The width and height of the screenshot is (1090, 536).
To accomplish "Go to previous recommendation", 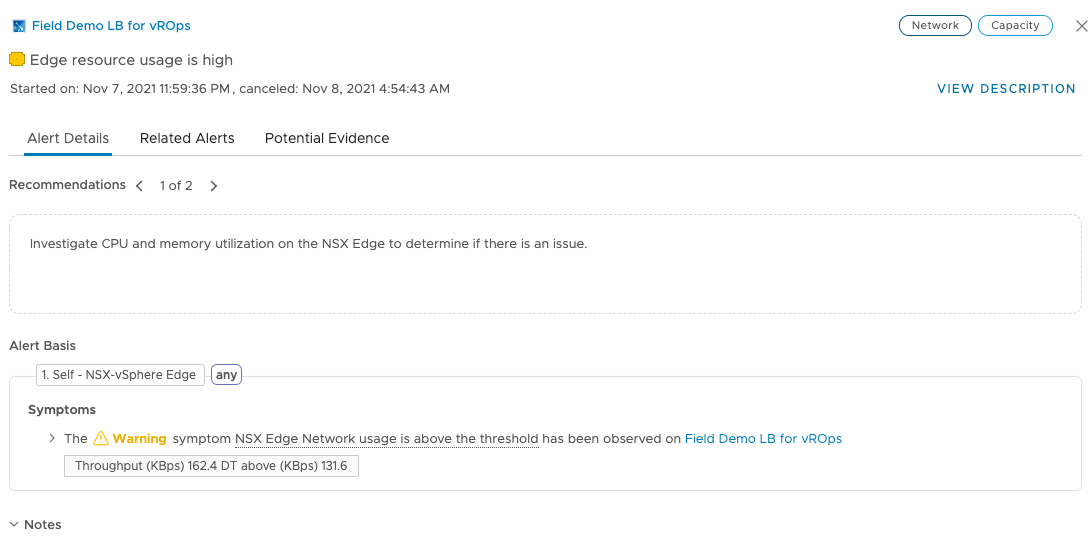I will pyautogui.click(x=140, y=186).
